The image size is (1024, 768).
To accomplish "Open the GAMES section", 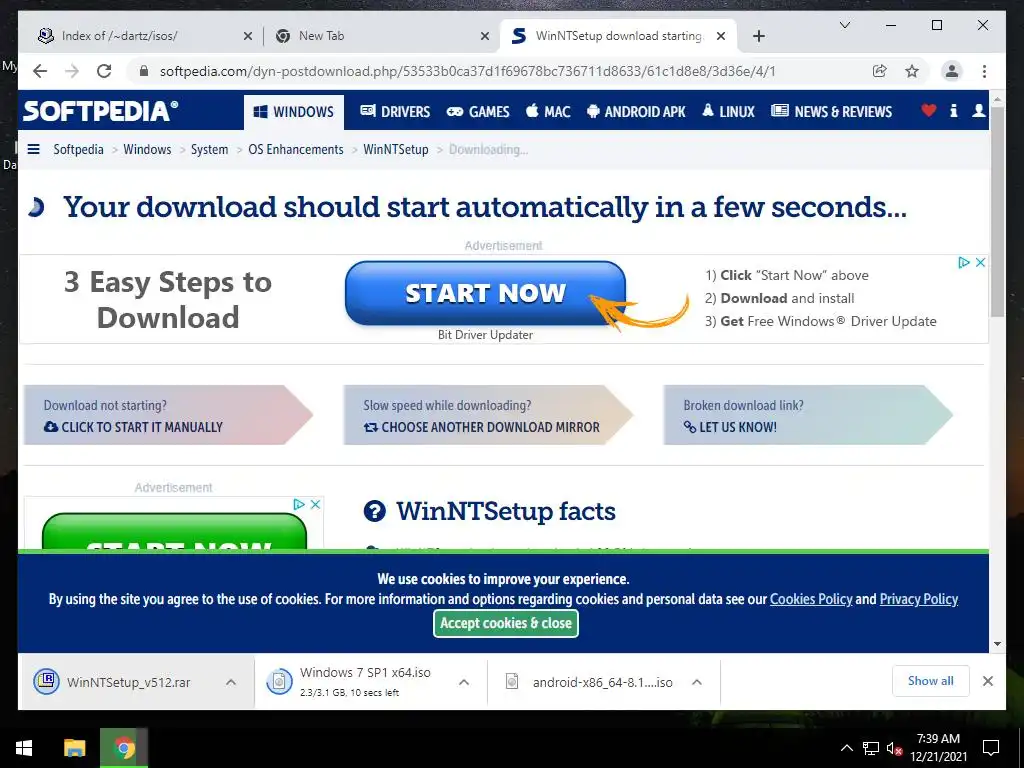I will pos(477,112).
